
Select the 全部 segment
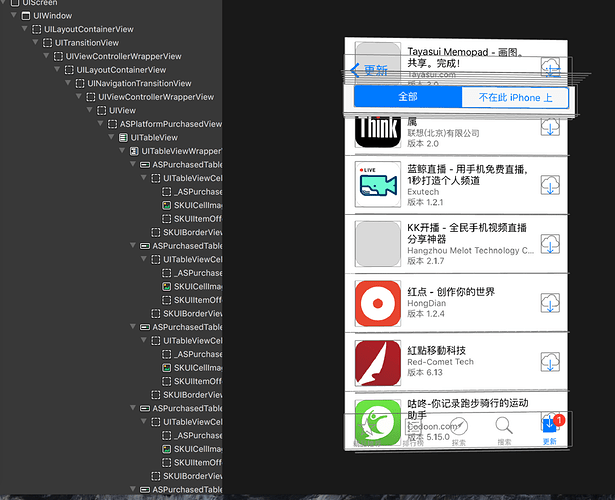pyautogui.click(x=408, y=97)
